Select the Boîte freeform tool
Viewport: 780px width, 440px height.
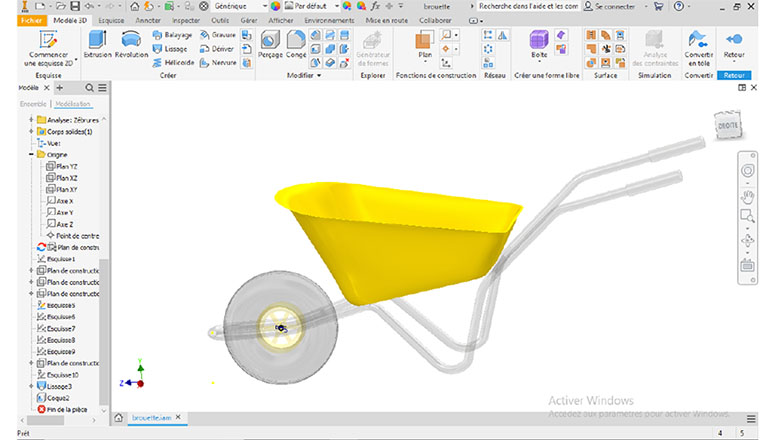[x=539, y=43]
